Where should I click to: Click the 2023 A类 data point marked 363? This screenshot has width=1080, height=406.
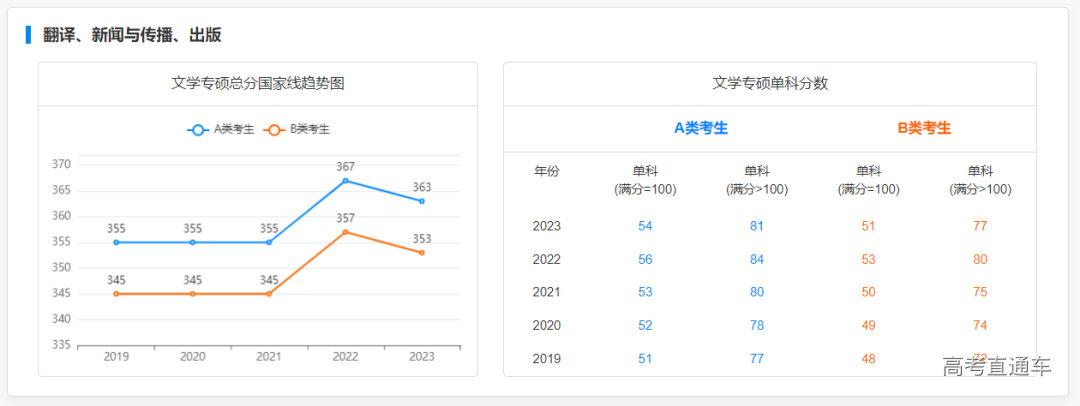(x=422, y=201)
